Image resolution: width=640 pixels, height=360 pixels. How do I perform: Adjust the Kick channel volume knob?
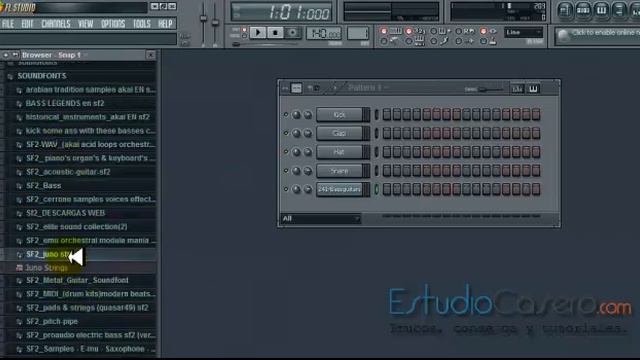(308, 115)
